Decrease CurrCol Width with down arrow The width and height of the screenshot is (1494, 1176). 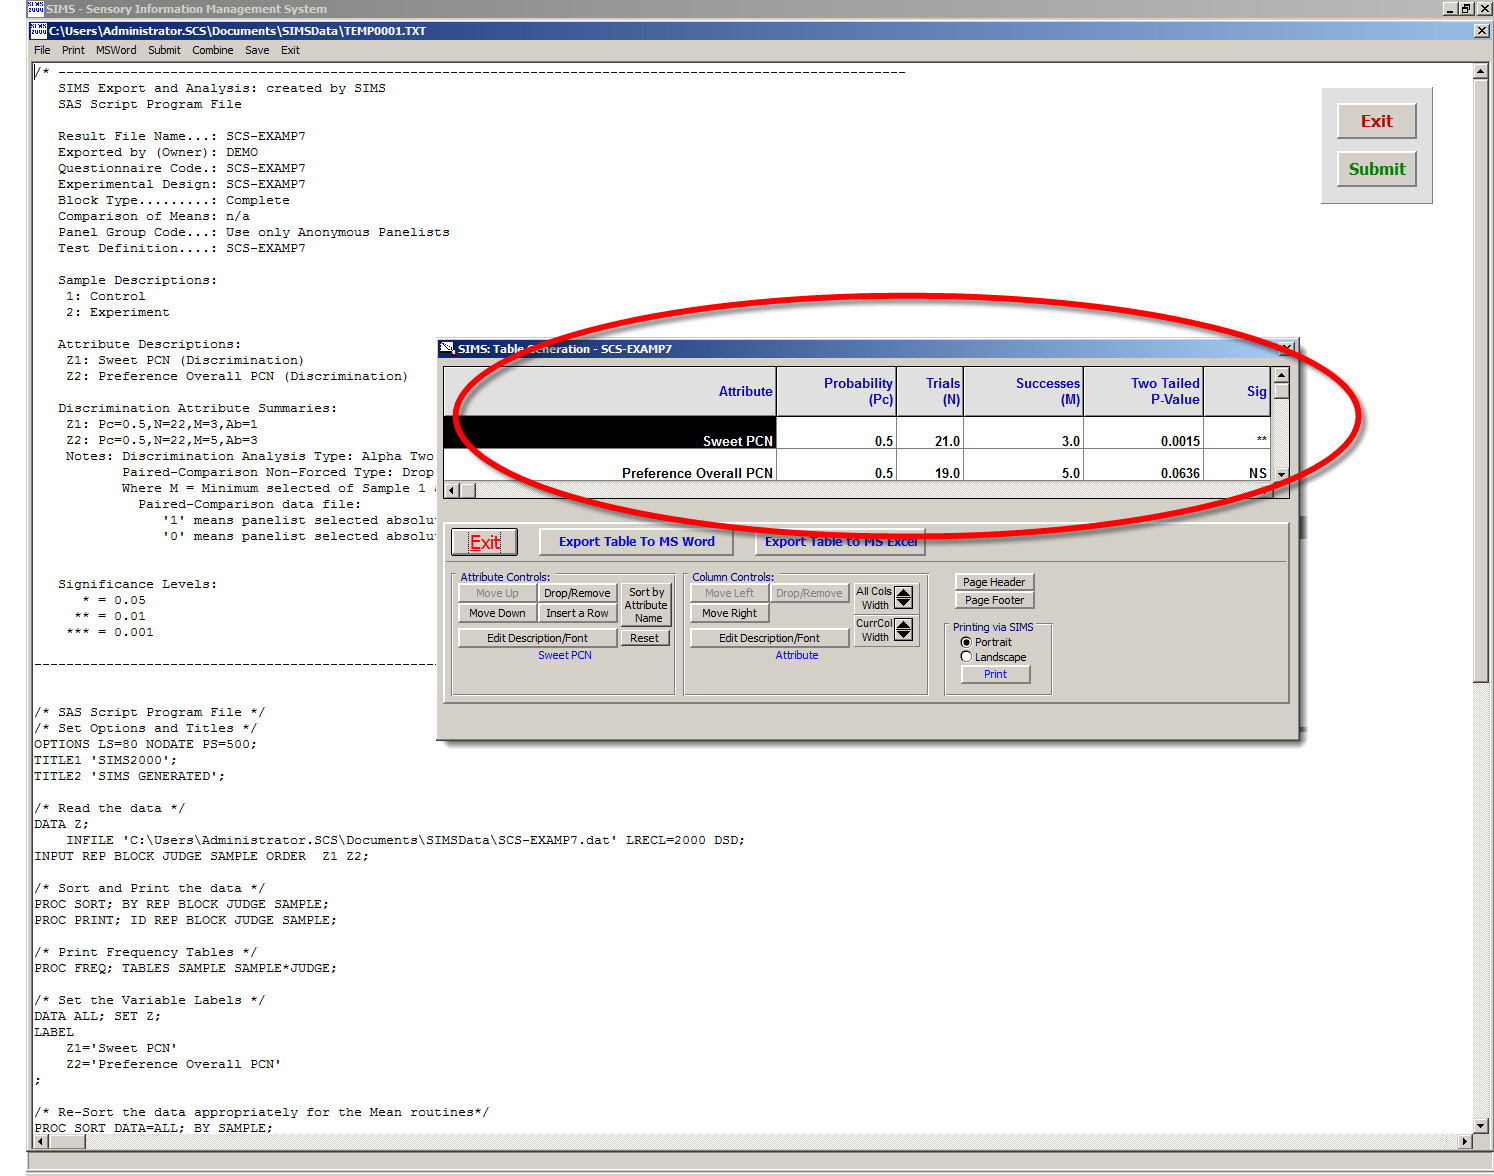[904, 635]
